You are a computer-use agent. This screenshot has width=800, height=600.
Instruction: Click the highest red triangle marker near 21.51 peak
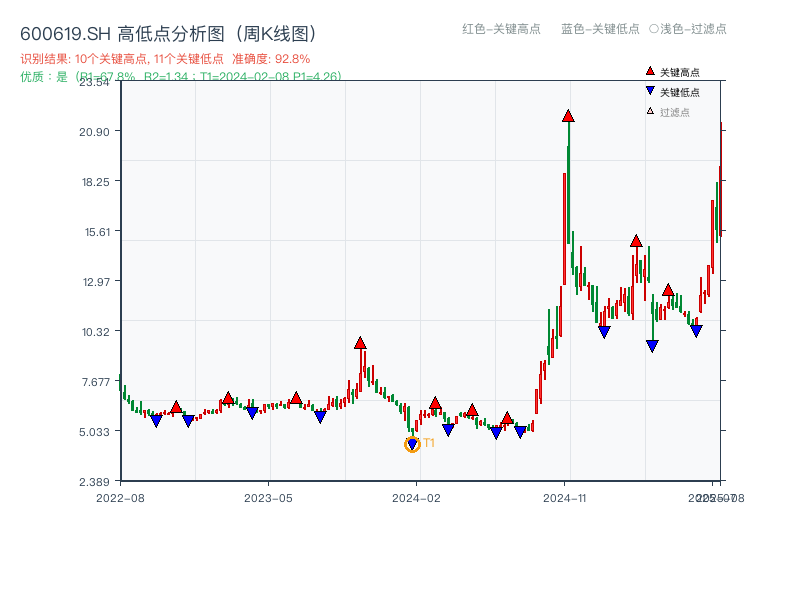point(567,116)
